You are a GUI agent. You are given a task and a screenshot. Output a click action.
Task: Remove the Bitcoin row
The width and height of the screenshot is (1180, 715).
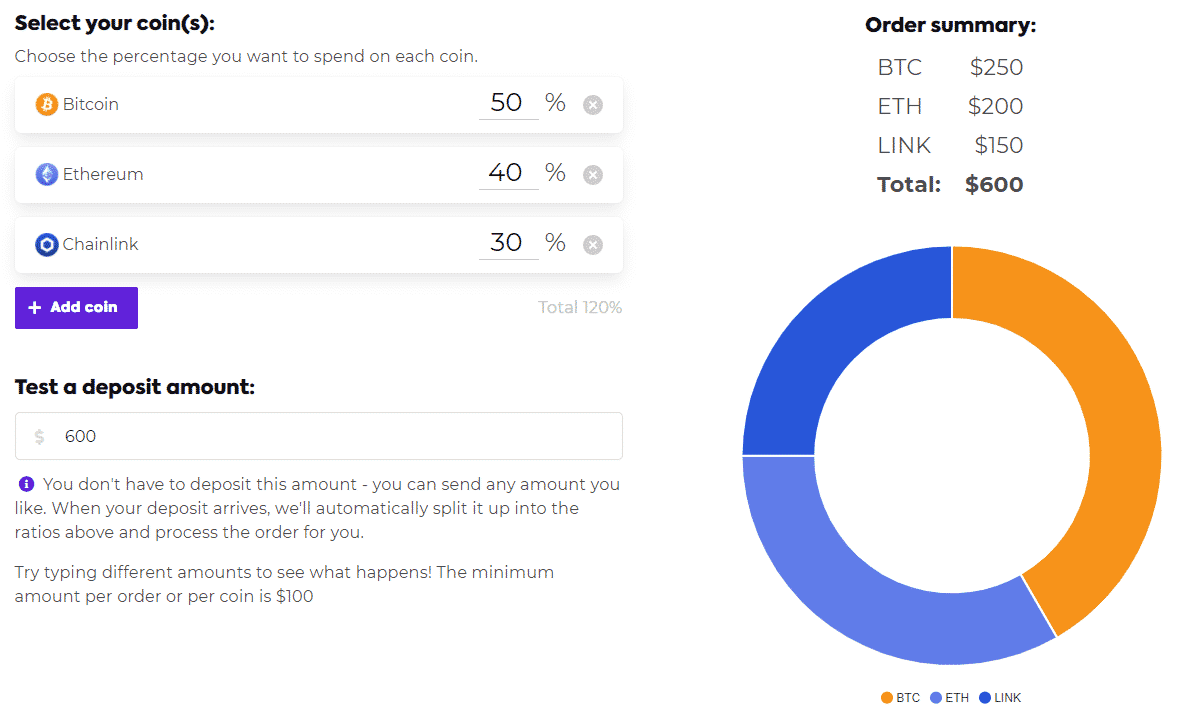pos(593,105)
